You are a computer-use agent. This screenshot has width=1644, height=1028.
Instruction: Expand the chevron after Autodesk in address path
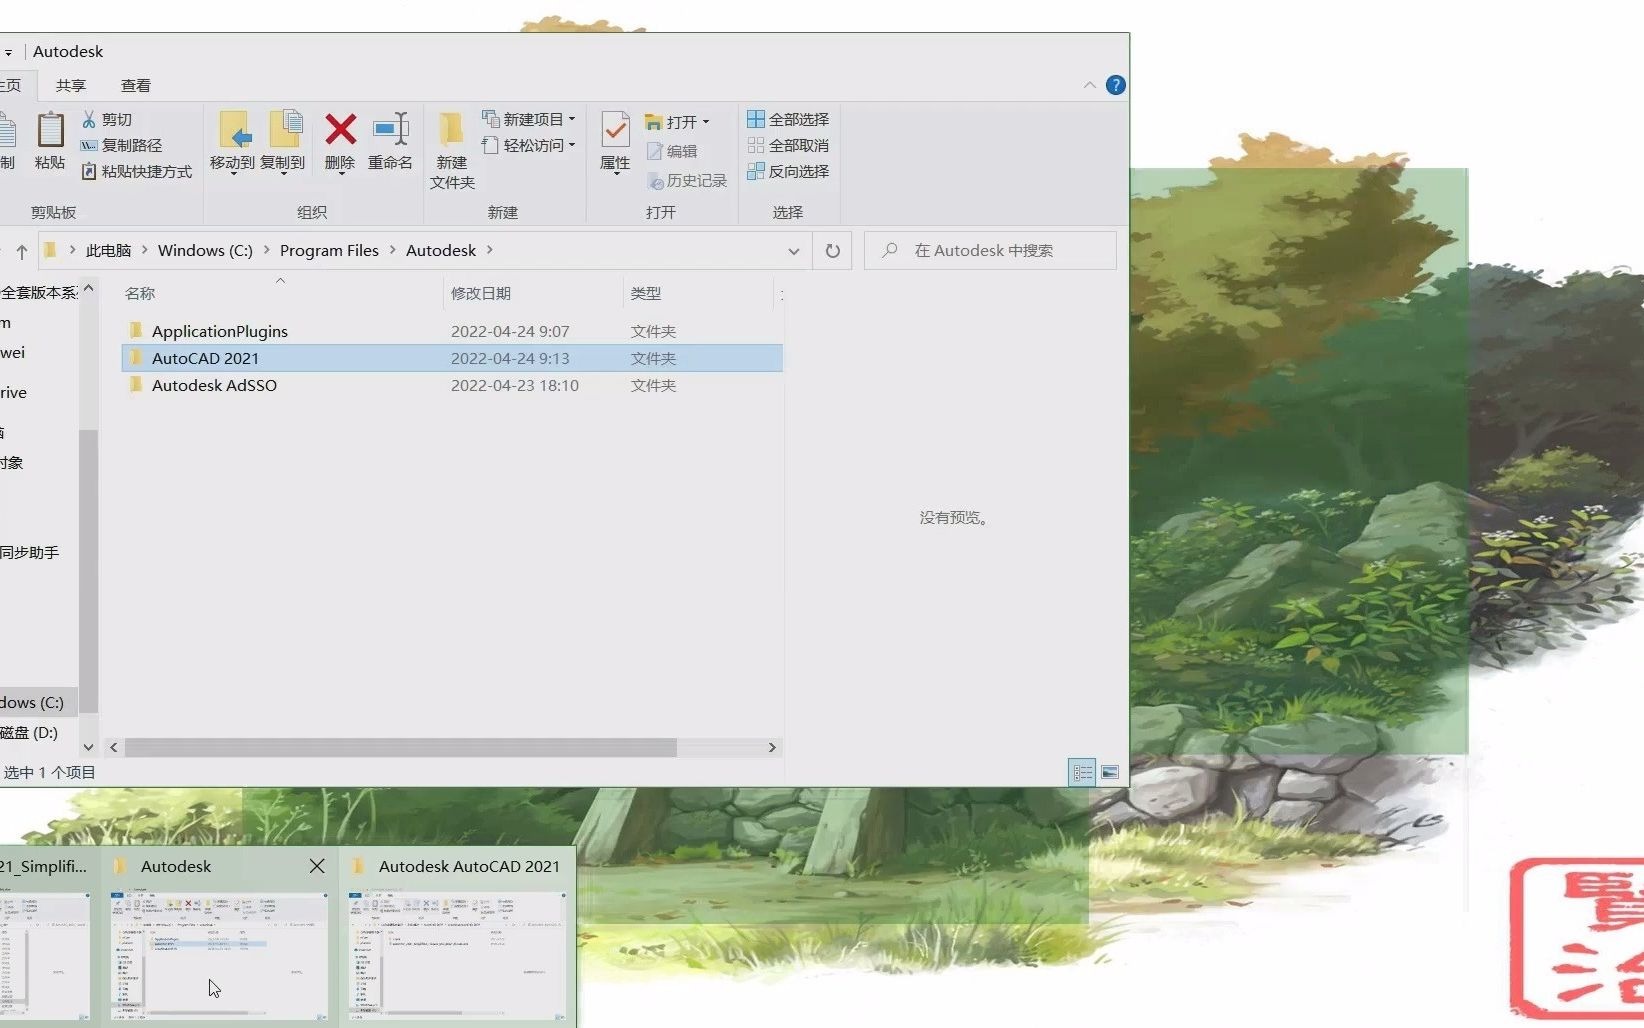click(490, 250)
